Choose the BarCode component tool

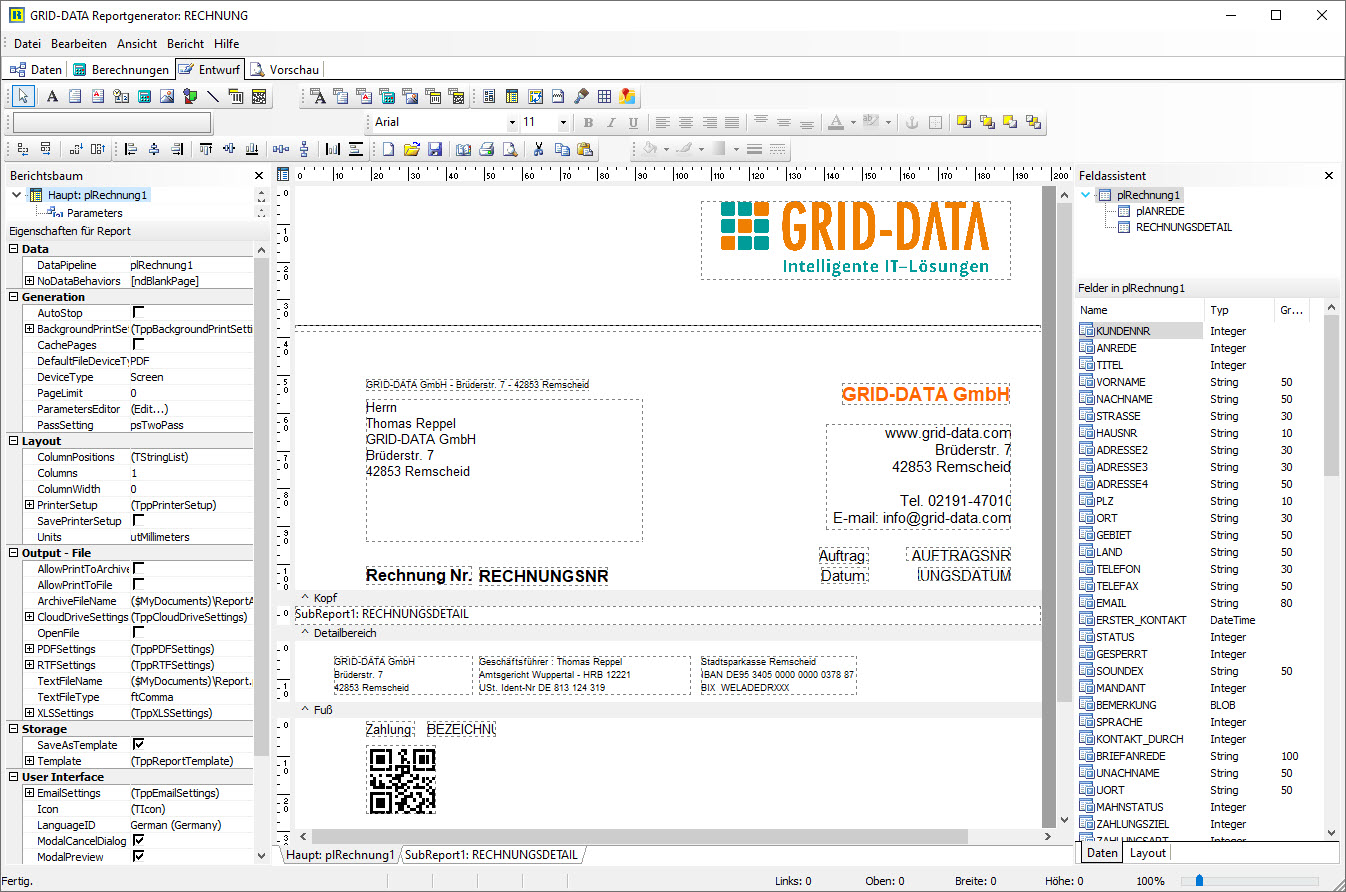(236, 96)
